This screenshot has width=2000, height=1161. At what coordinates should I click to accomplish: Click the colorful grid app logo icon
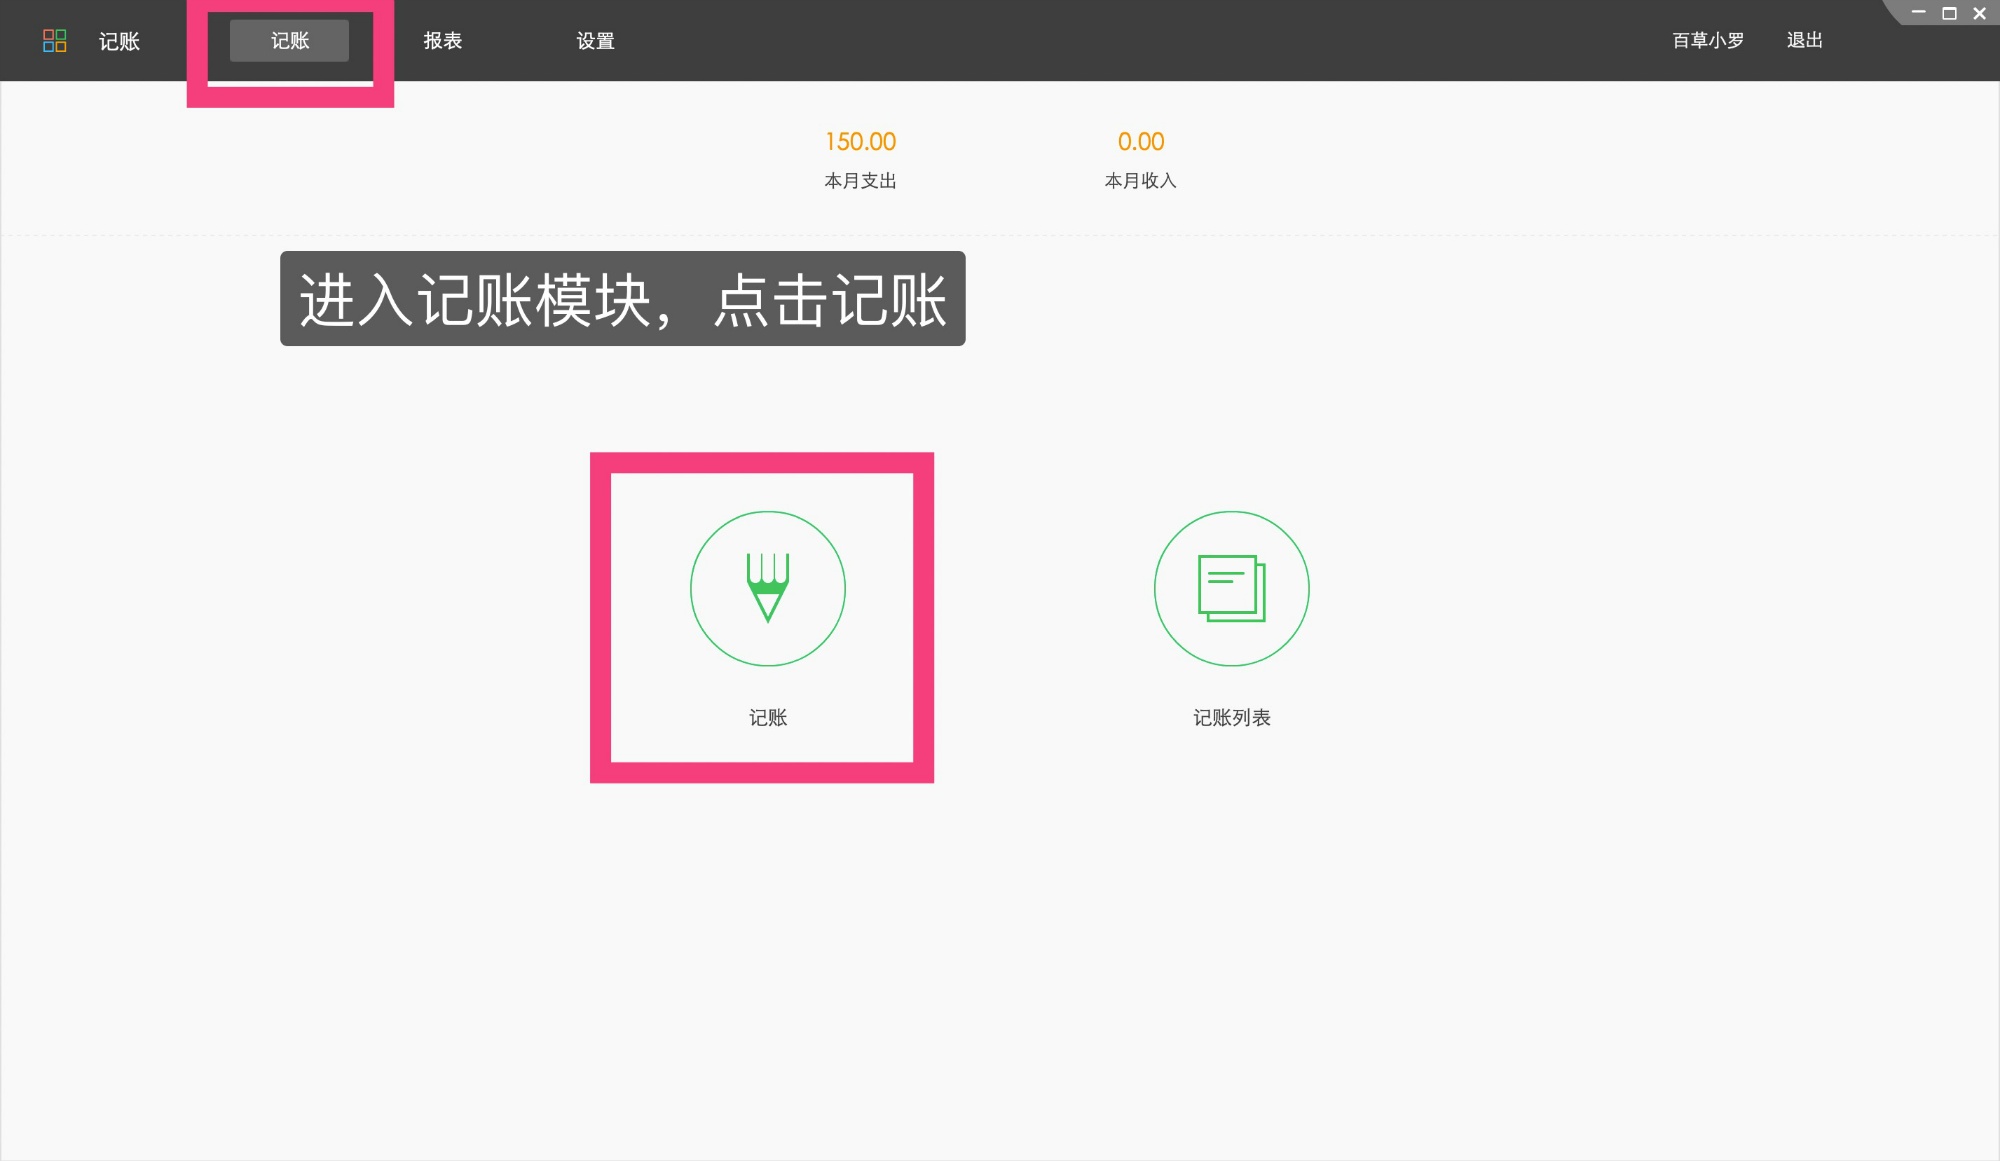tap(55, 40)
